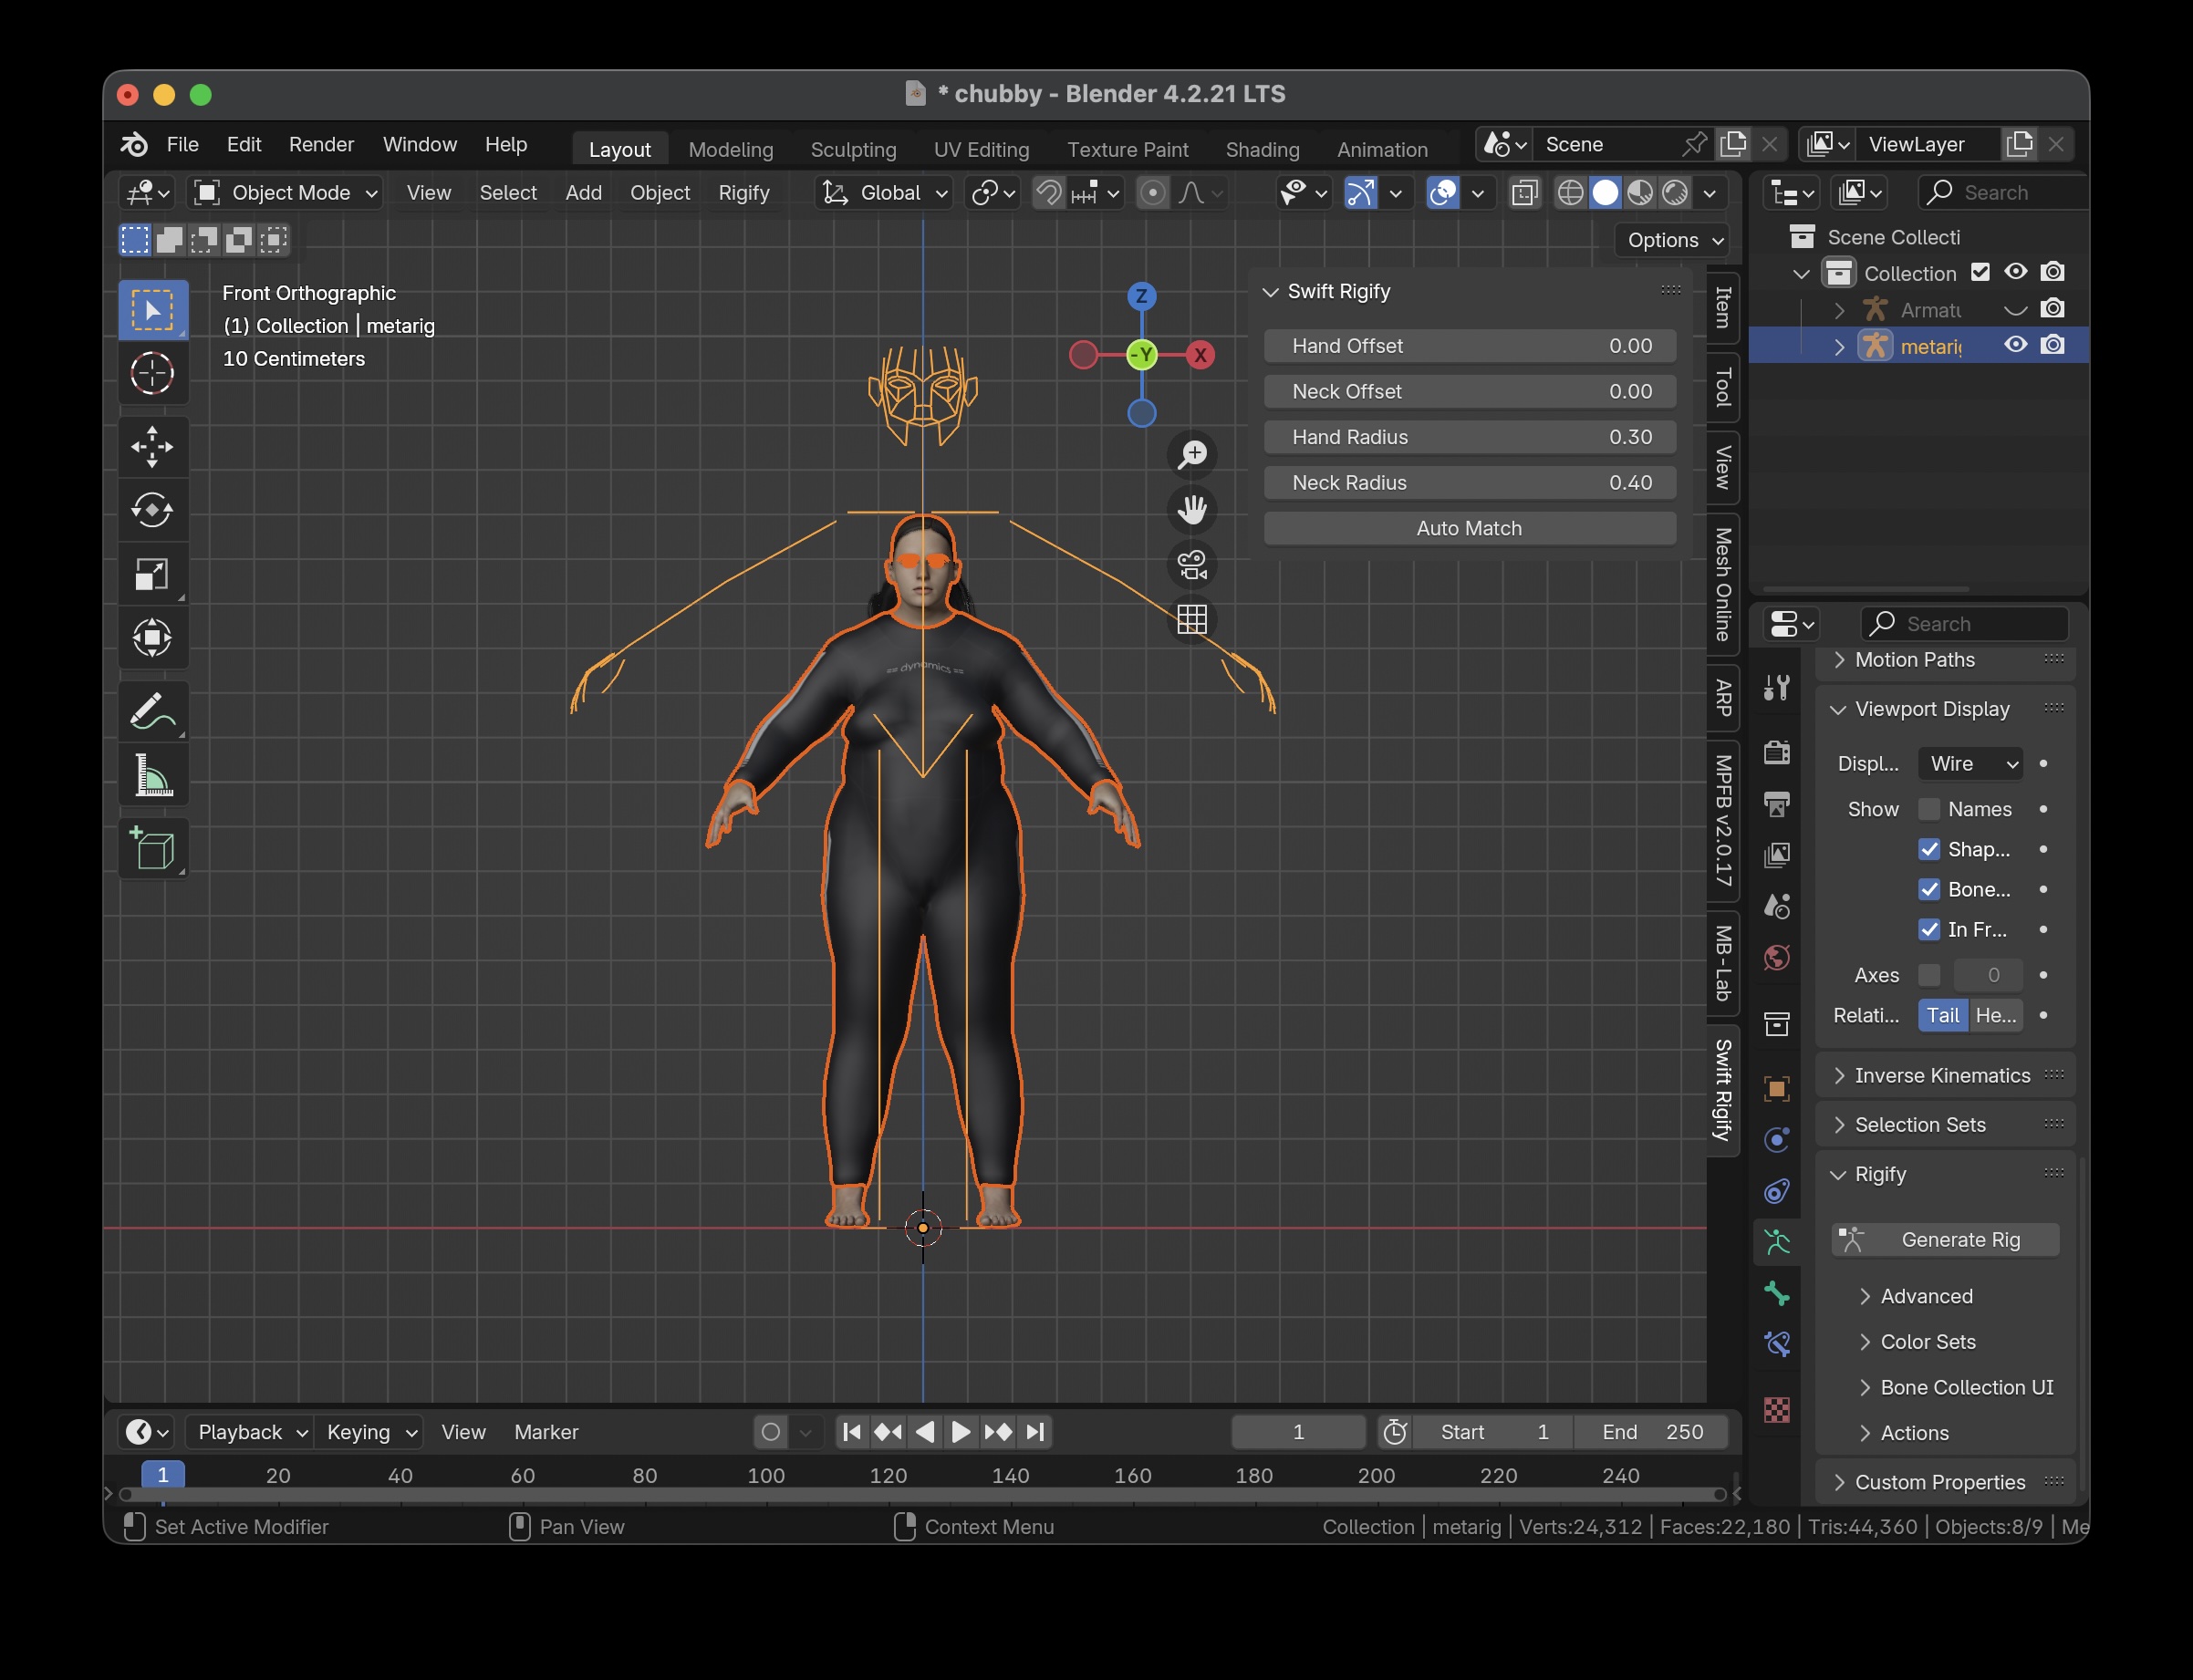Switch orthographic/perspective with grid icon
Viewport: 2193px width, 1680px height.
(x=1192, y=620)
